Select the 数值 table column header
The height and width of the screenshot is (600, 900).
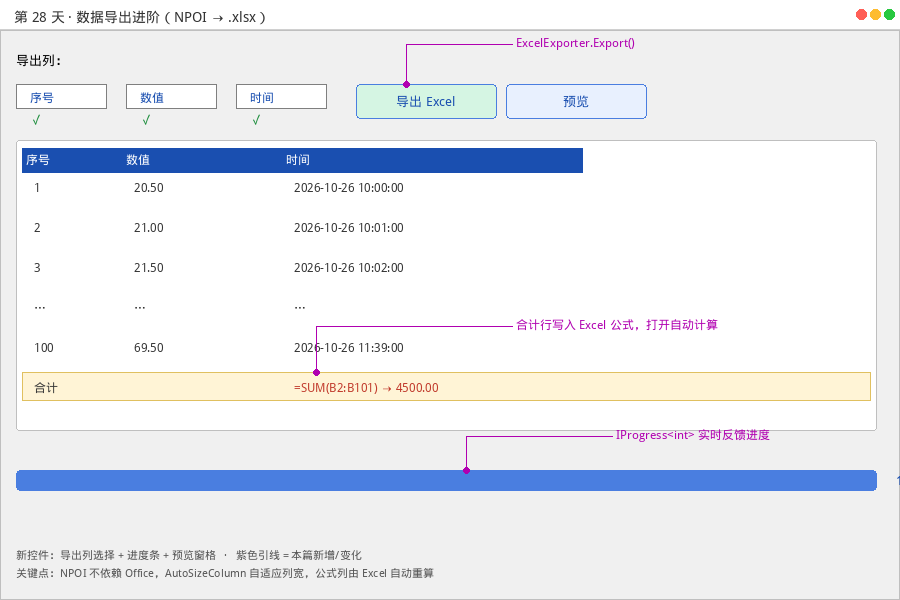click(x=138, y=160)
